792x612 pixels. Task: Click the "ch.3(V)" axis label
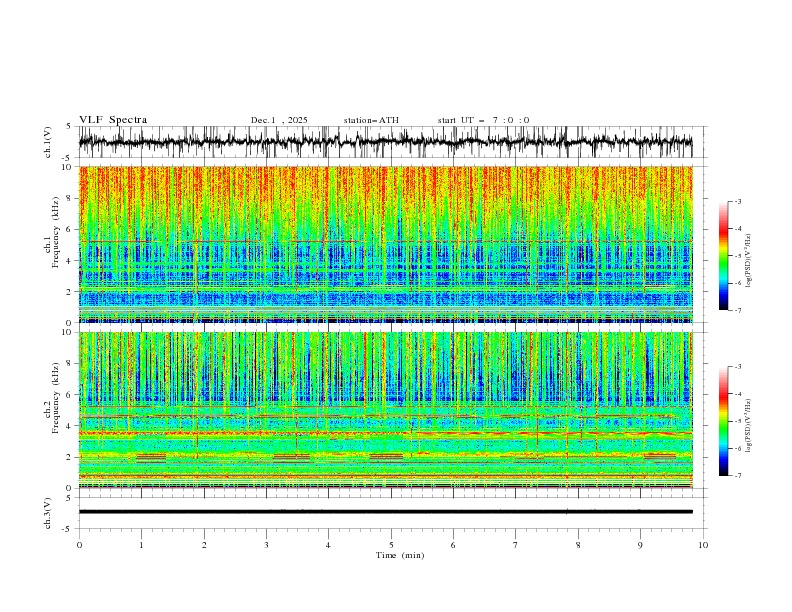pos(48,513)
